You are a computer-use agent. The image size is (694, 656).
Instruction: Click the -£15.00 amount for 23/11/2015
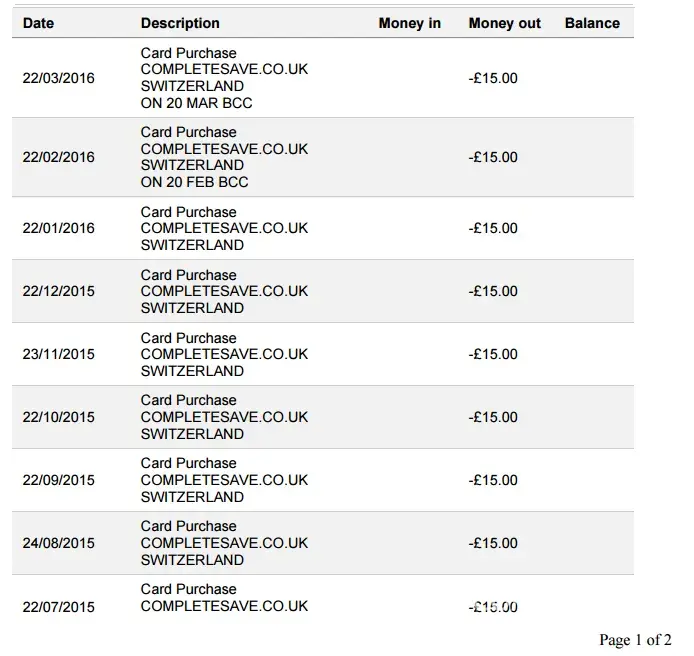click(493, 354)
